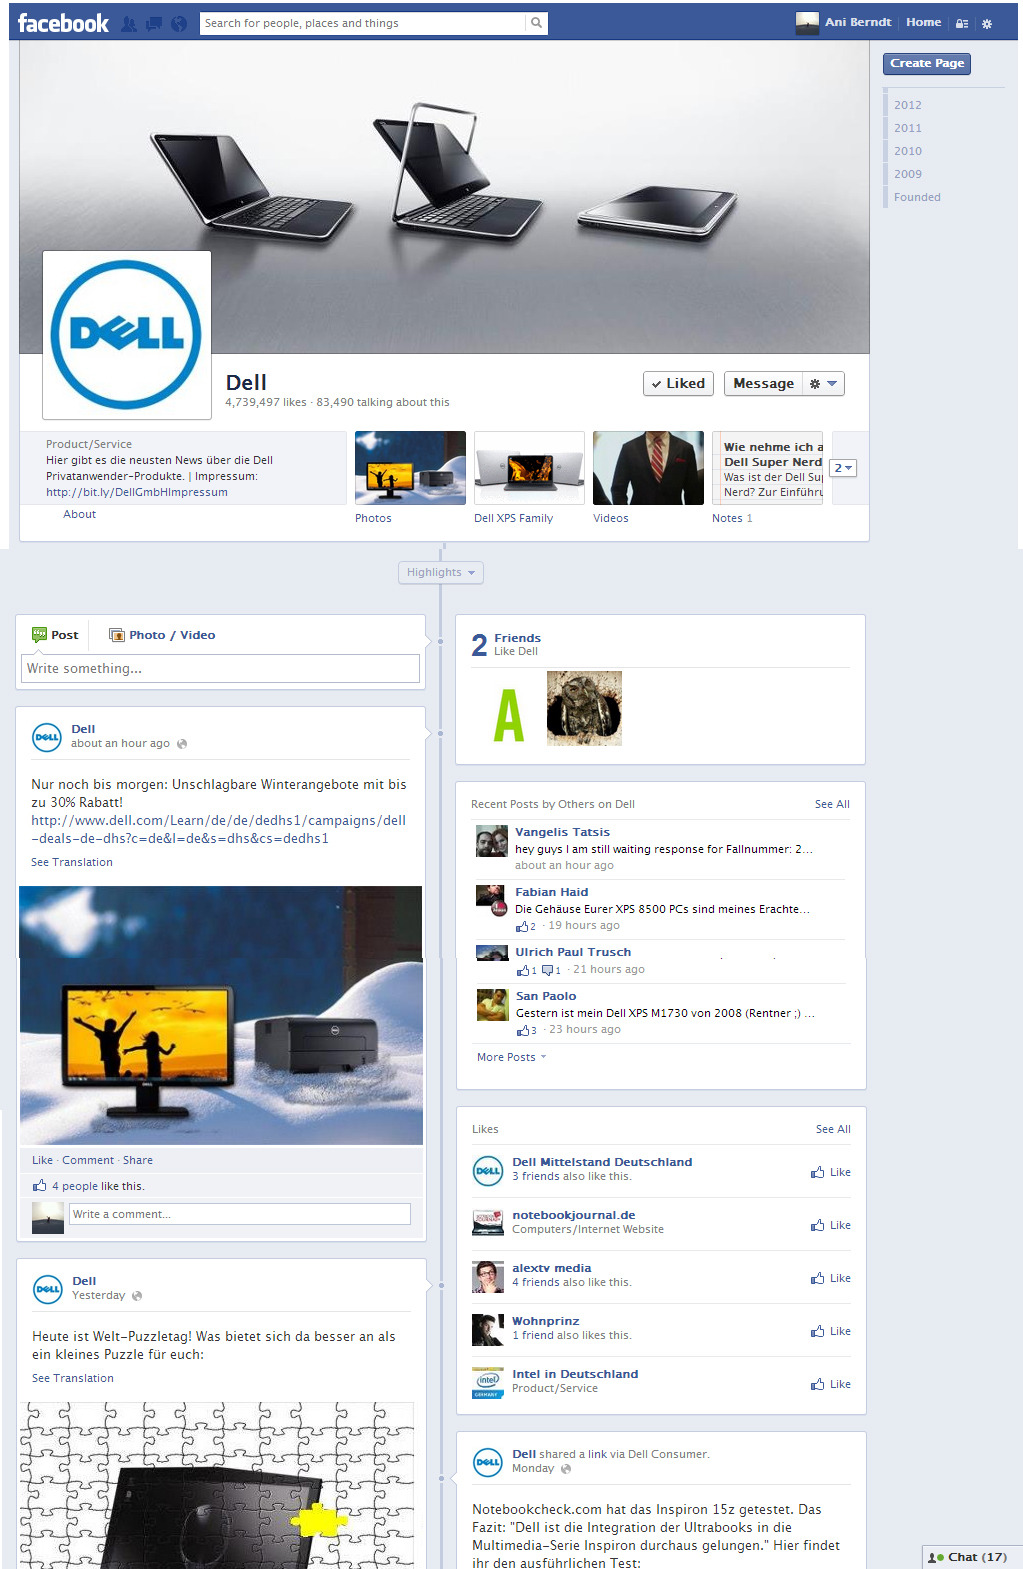
Task: Like Intel in Deutschland page
Action: 831,1384
